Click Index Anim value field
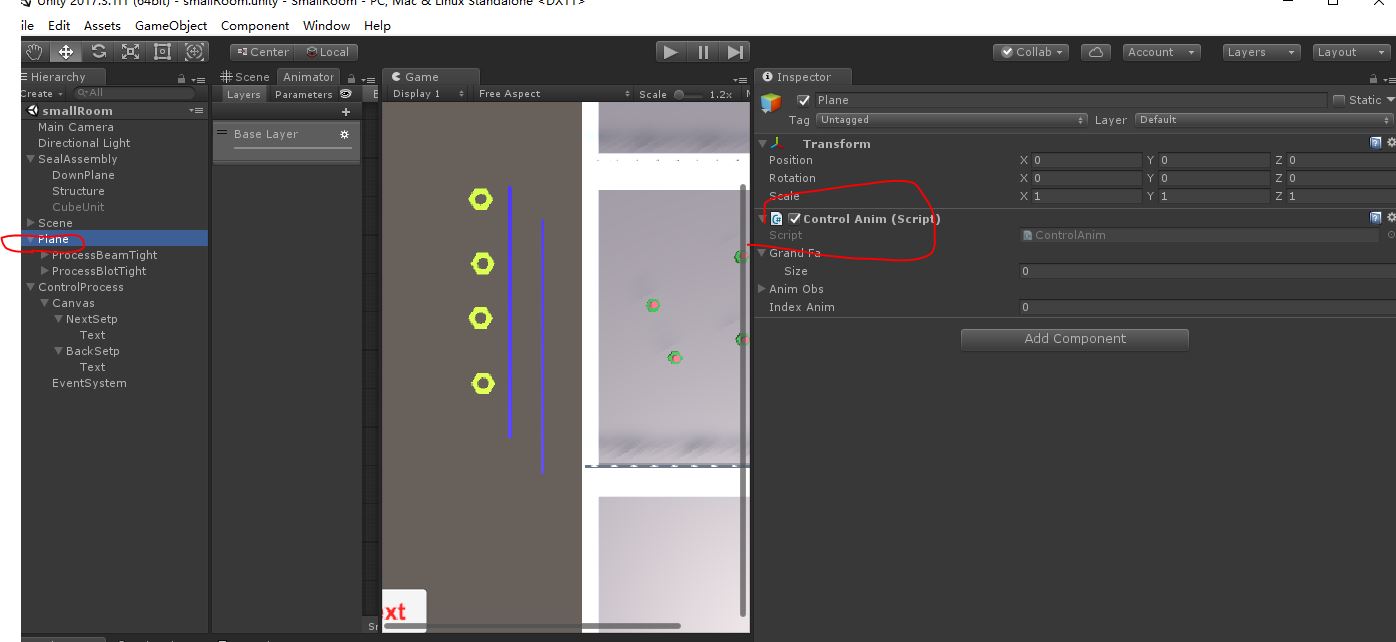The image size is (1396, 642). 1207,307
